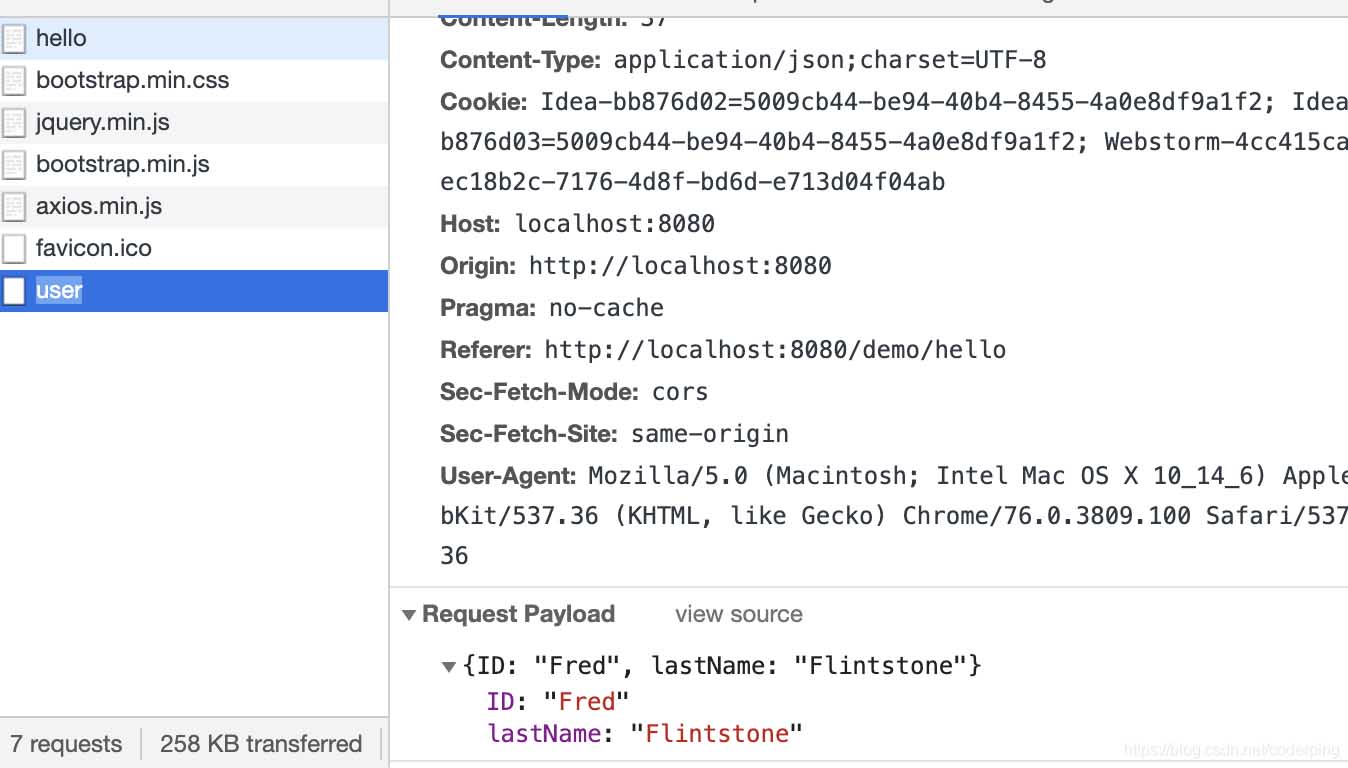Screen dimensions: 1348x768
Task: Click the Content-Type application/json value
Action: [x=830, y=60]
